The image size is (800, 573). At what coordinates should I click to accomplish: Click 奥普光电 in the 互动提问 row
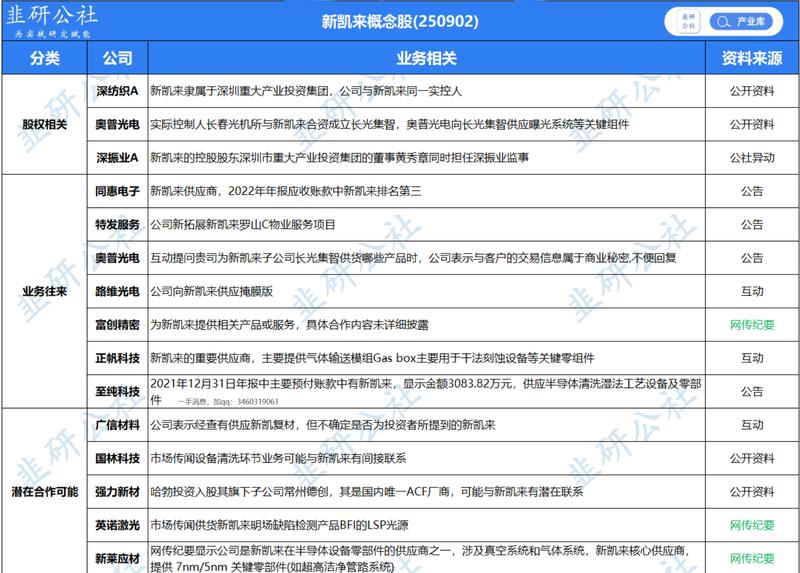pos(117,258)
